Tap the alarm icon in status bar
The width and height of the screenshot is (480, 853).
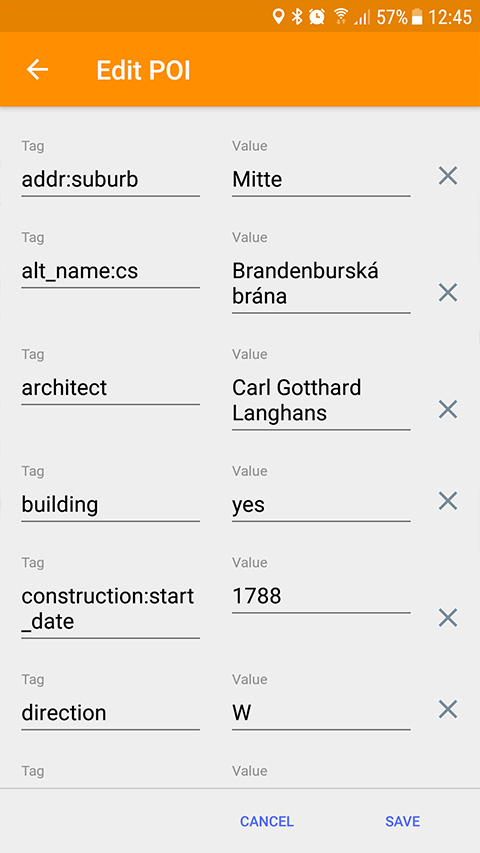pos(317,17)
